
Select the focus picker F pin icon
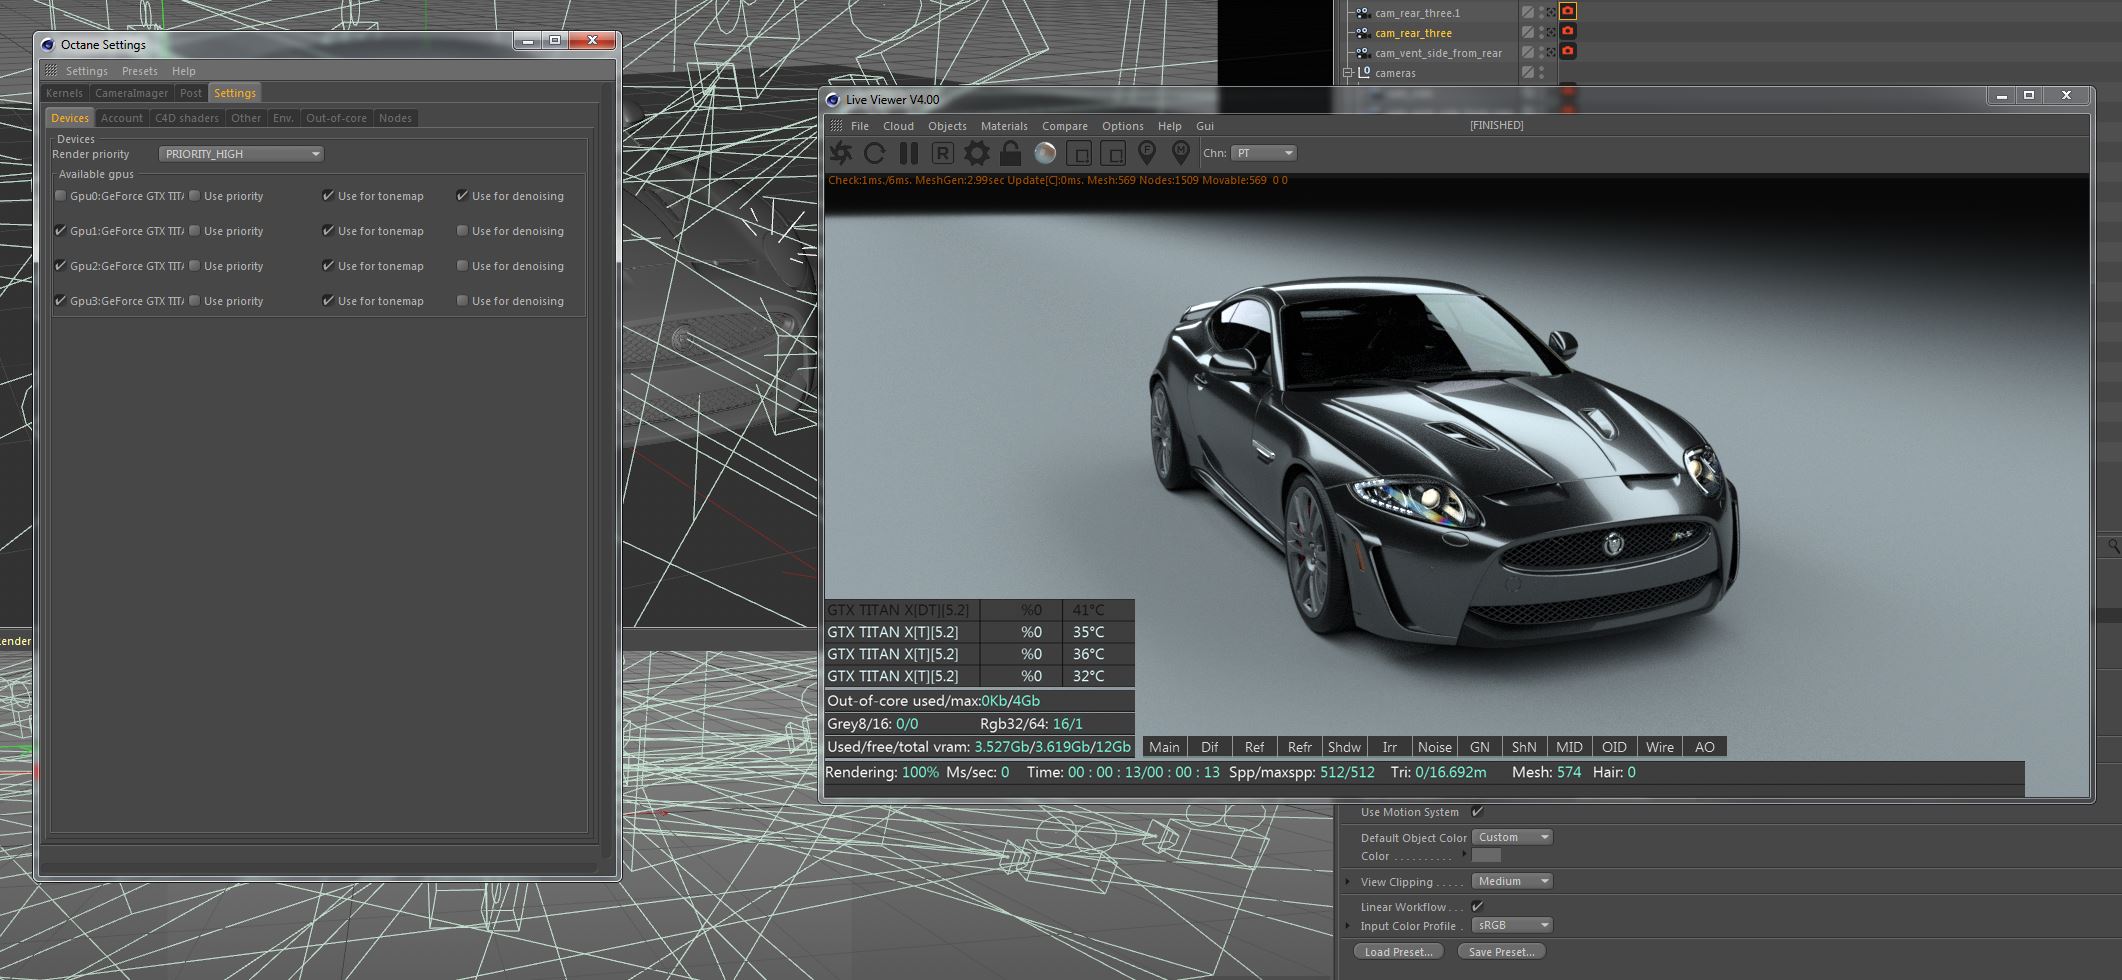point(1147,153)
